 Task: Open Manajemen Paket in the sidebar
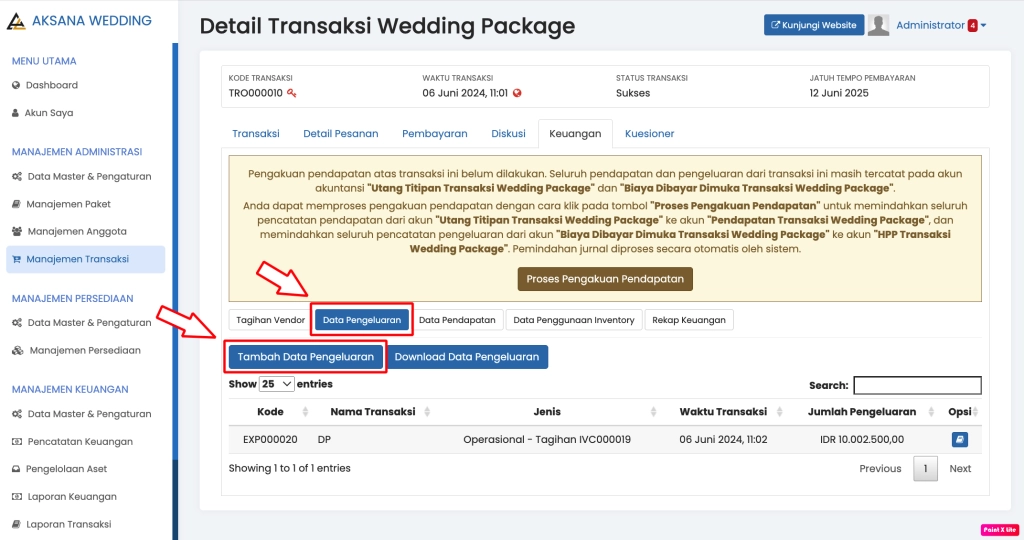pos(68,204)
